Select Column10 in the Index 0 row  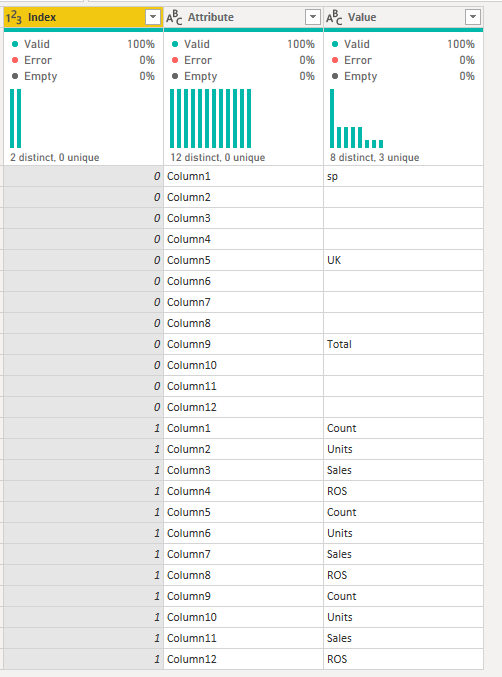click(243, 365)
